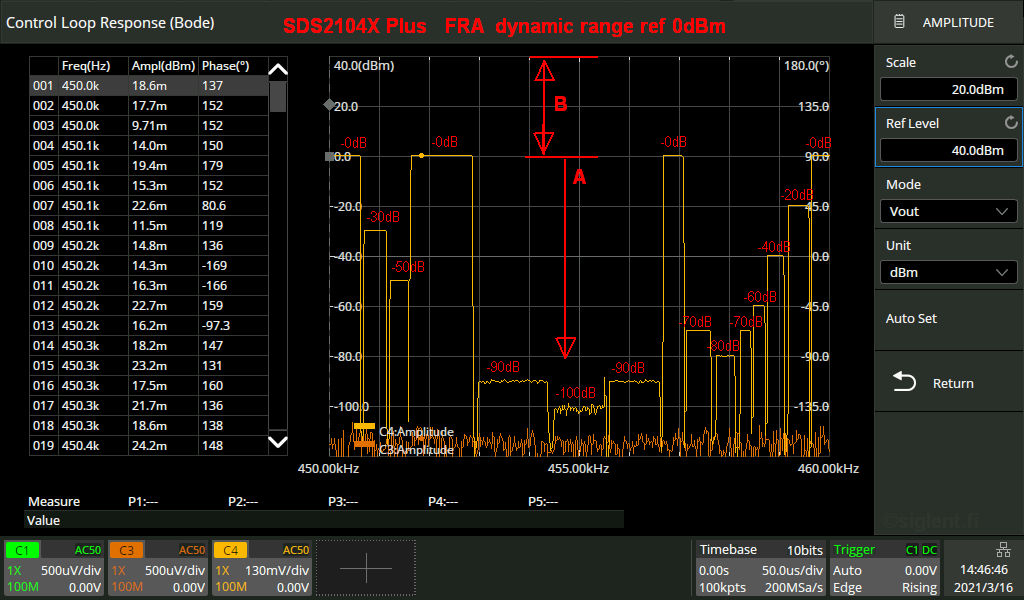1024x600 pixels.
Task: Click the Auto Set button
Action: [948, 319]
